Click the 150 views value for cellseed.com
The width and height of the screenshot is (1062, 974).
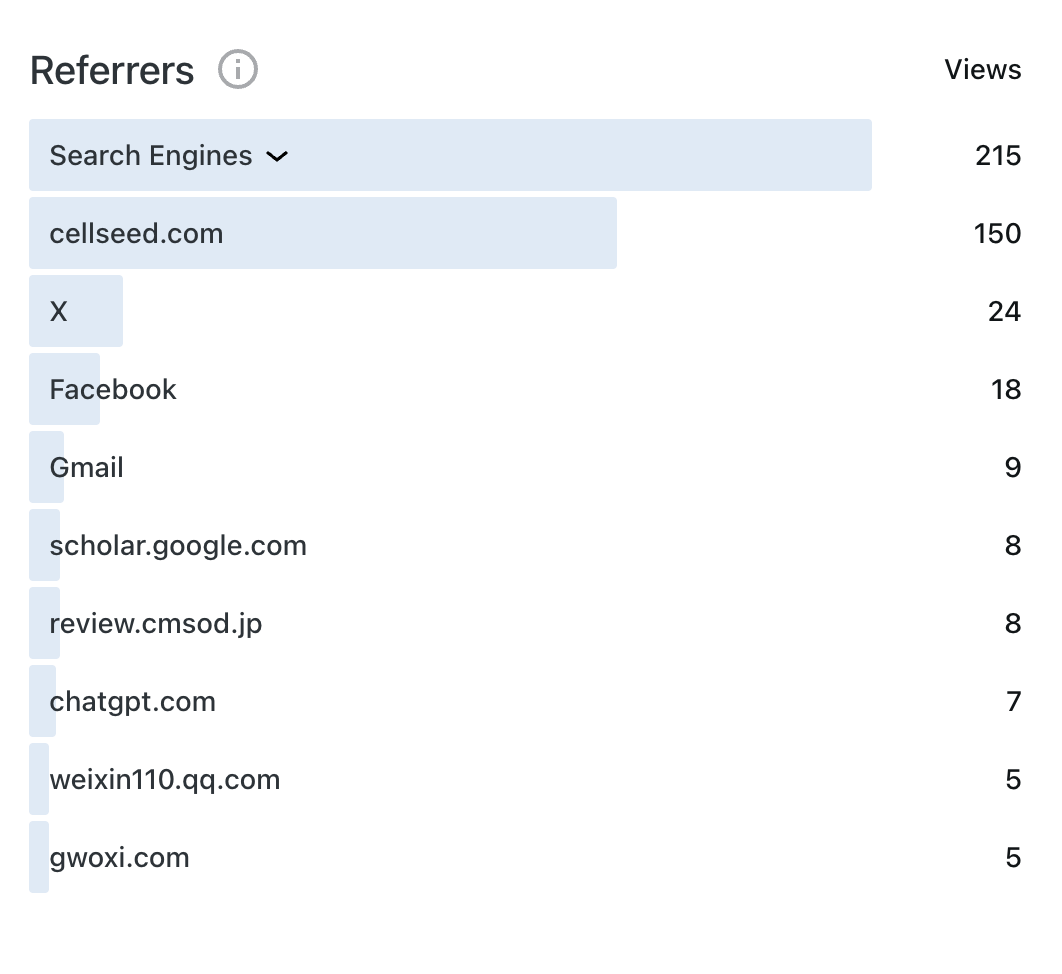click(x=998, y=234)
